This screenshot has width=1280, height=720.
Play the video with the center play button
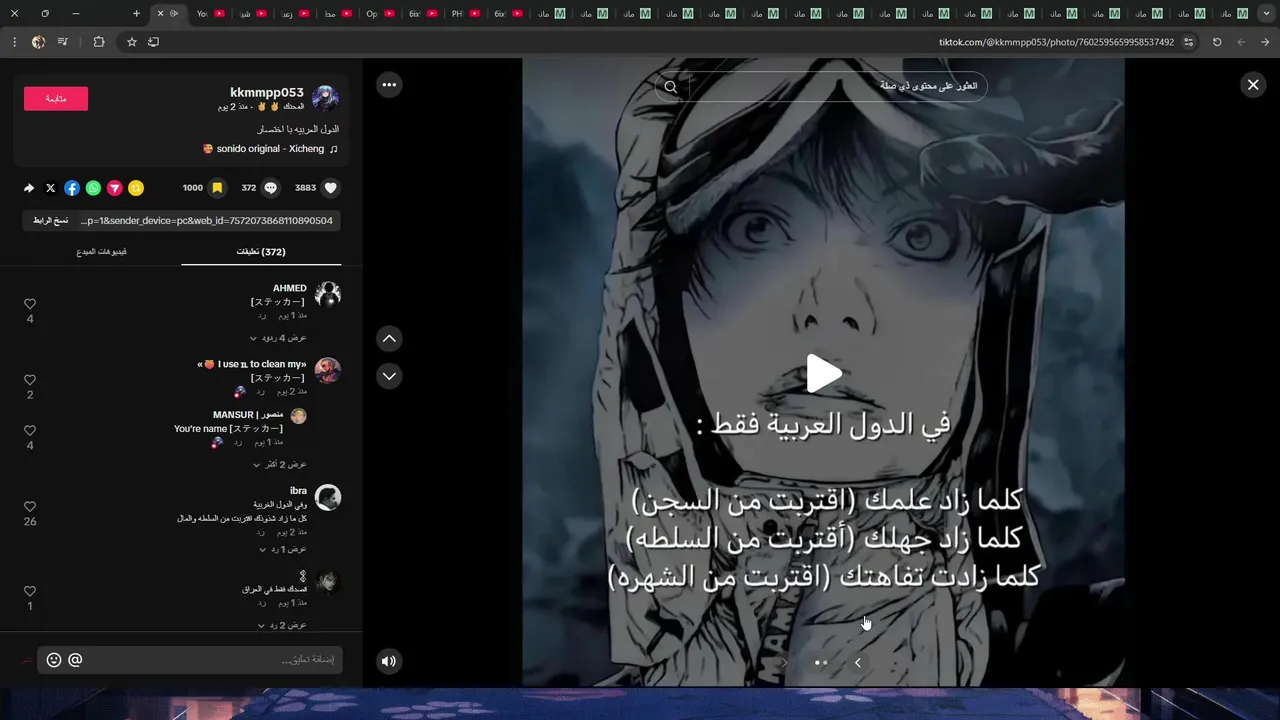pos(824,374)
